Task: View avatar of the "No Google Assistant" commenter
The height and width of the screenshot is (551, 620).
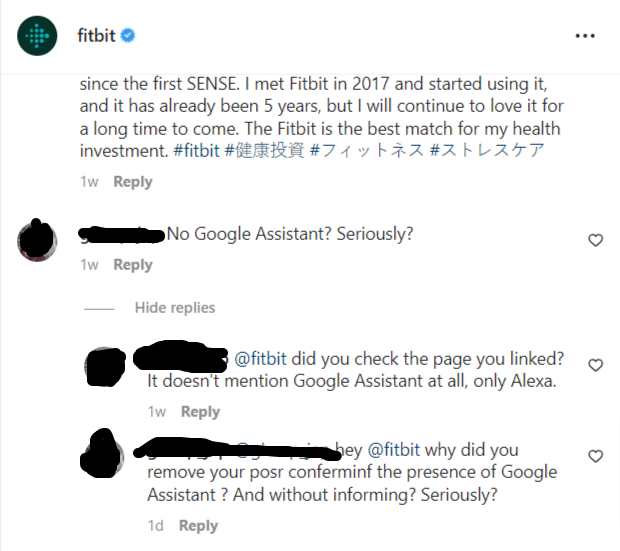Action: pos(38,240)
